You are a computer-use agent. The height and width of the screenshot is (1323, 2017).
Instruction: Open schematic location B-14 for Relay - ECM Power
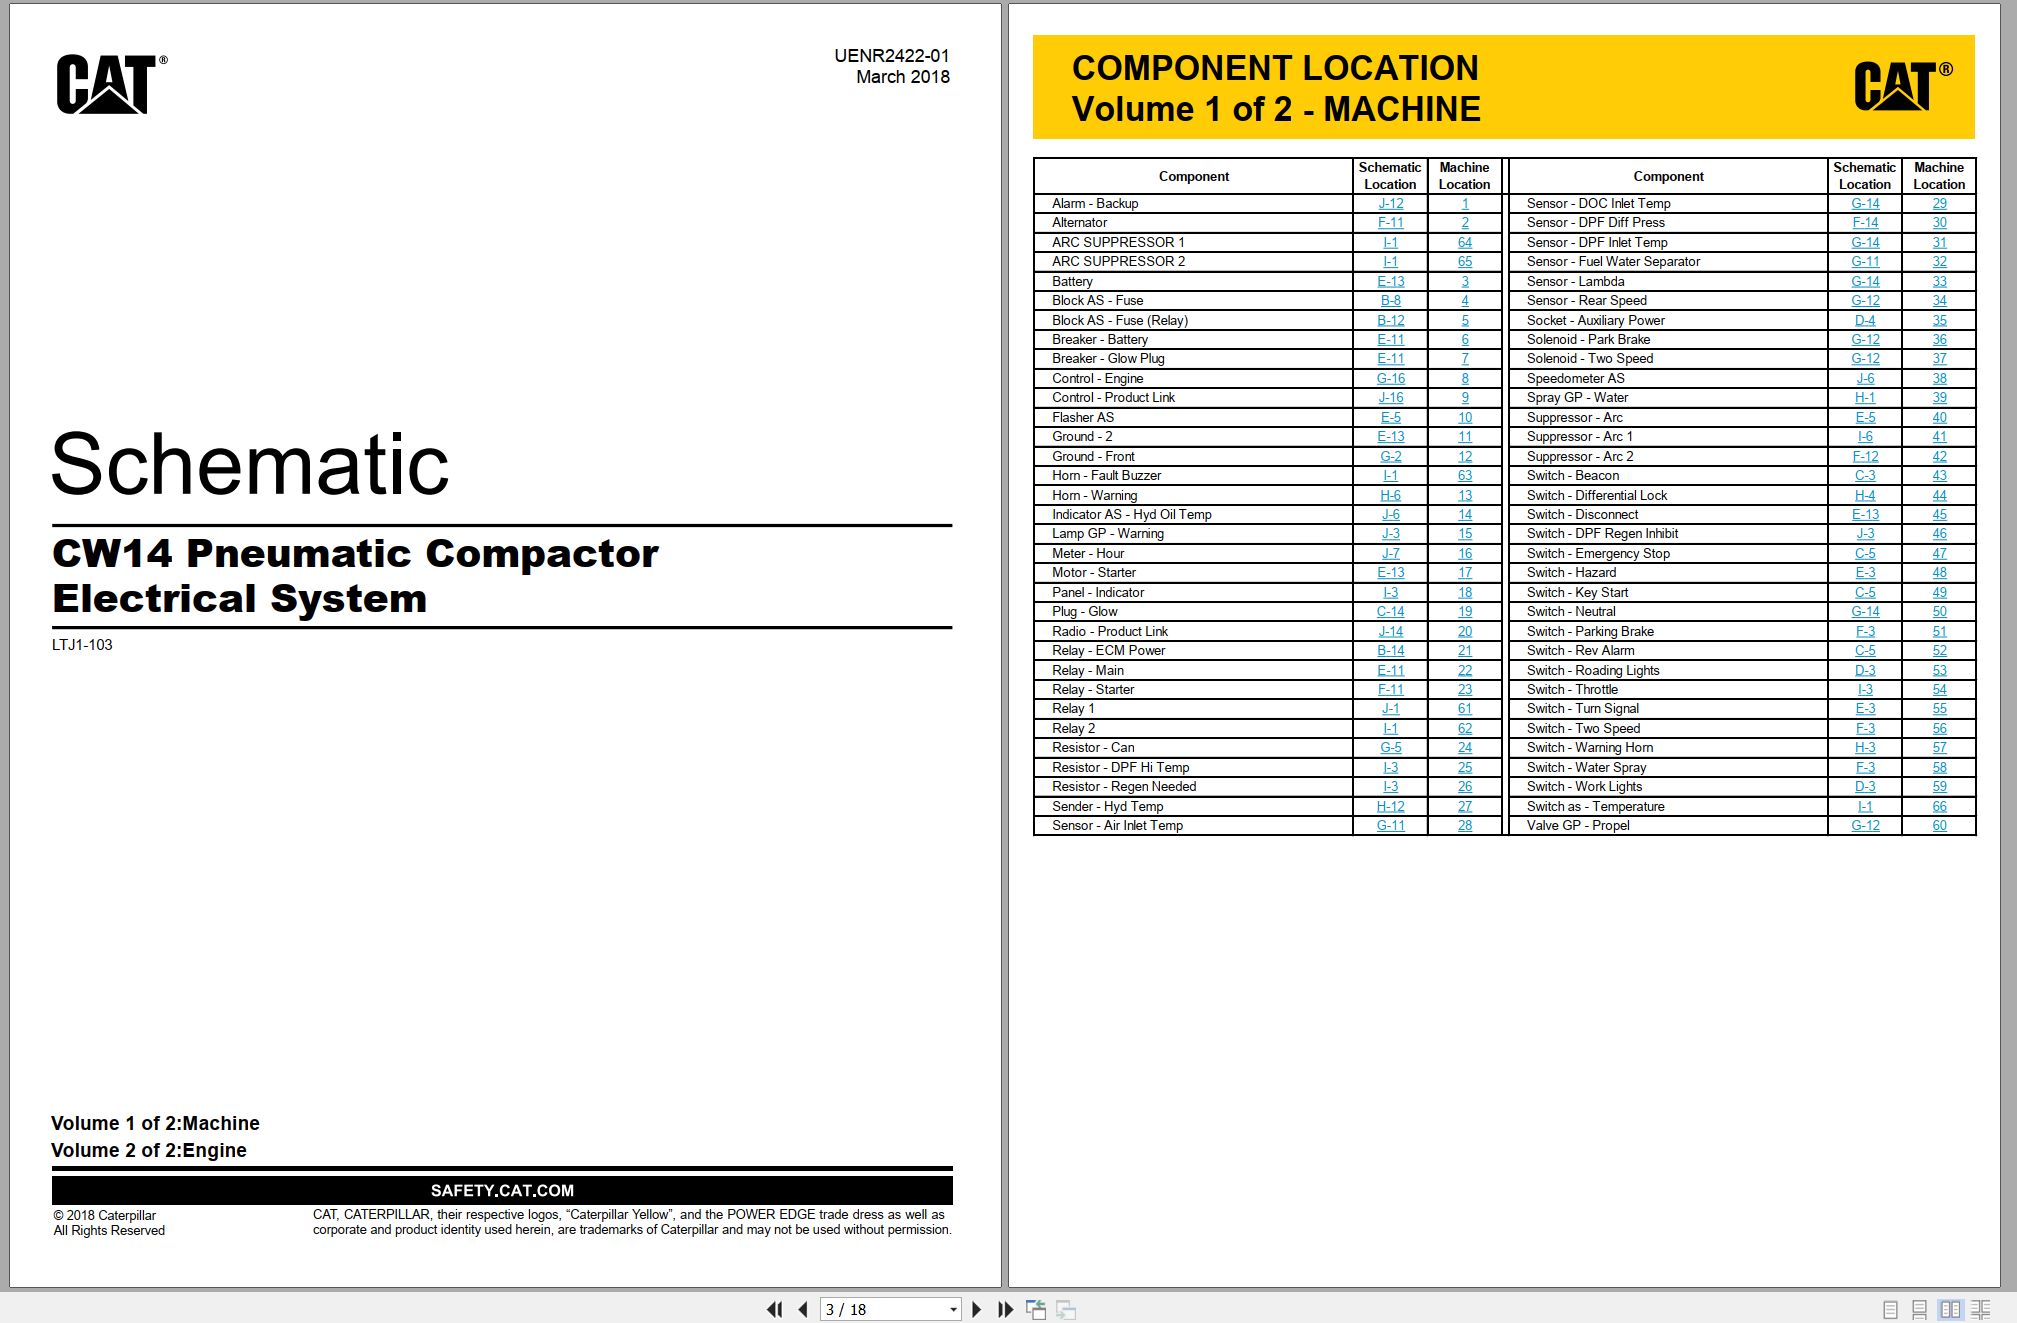[1390, 650]
